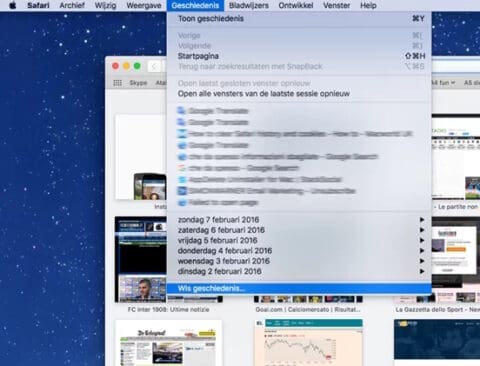Click the green fullscreen window button
This screenshot has height=366, width=480.
pos(137,66)
